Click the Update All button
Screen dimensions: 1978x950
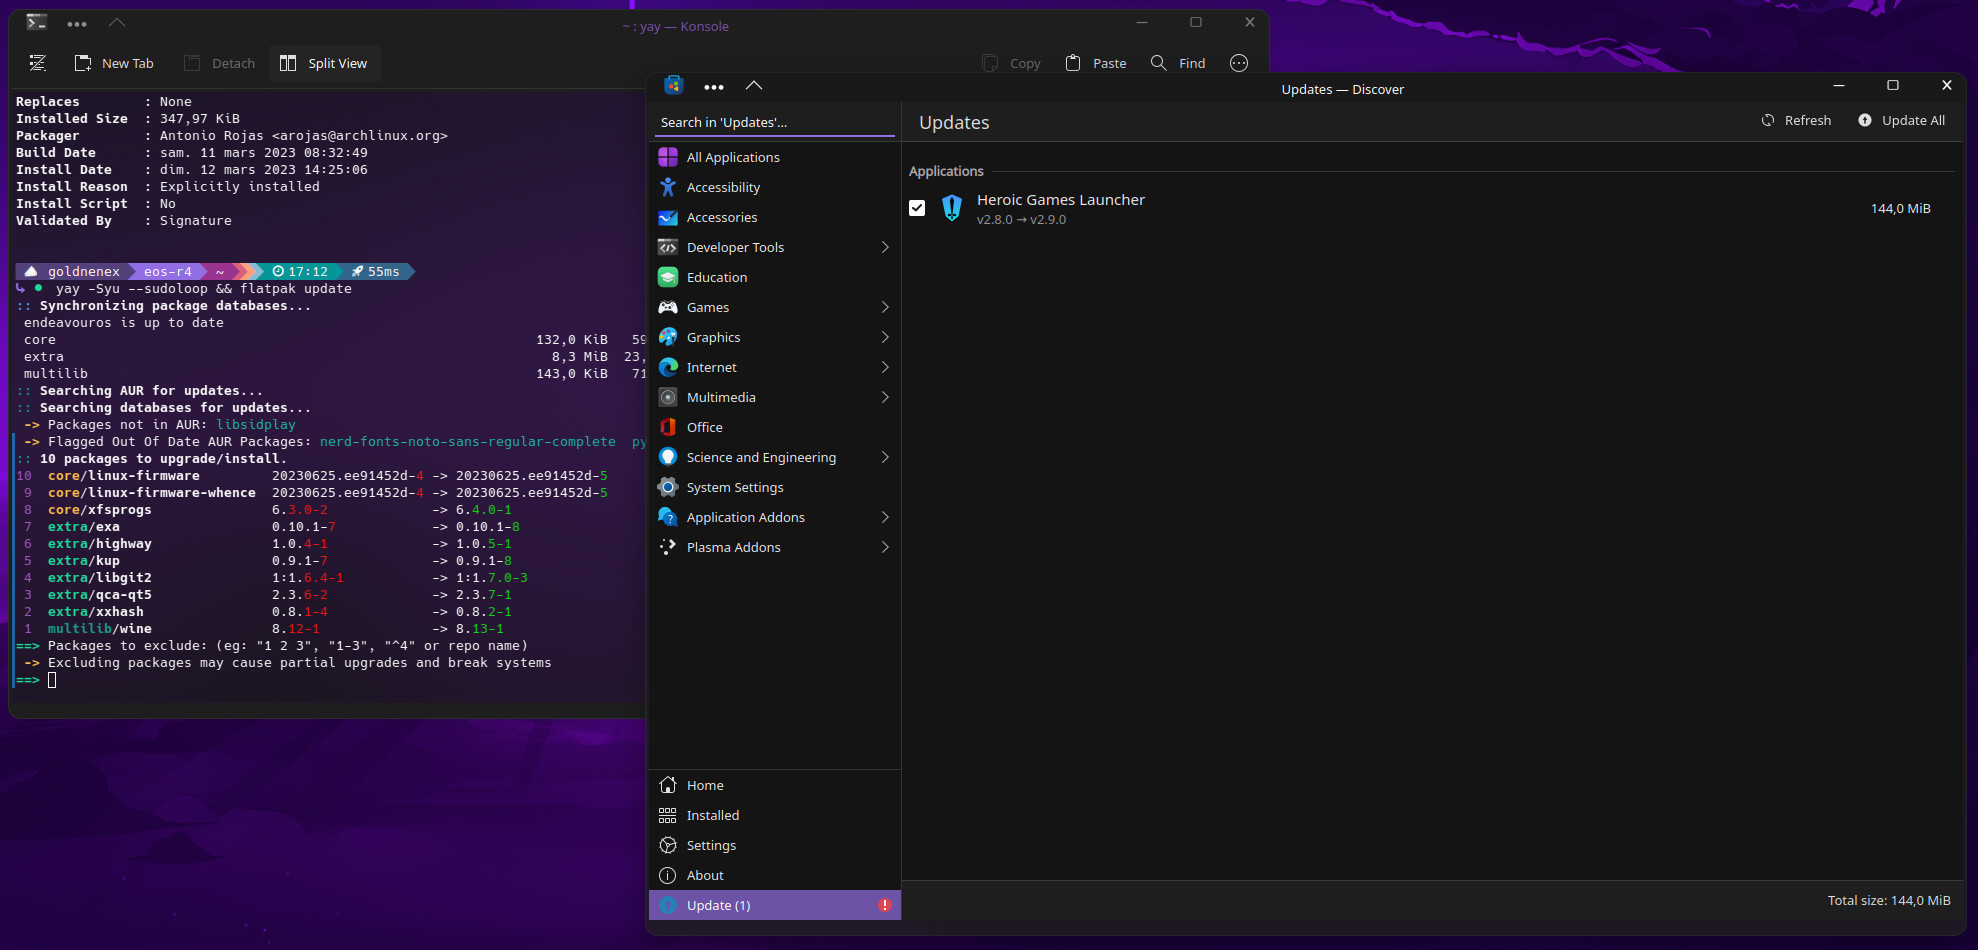pos(1902,120)
